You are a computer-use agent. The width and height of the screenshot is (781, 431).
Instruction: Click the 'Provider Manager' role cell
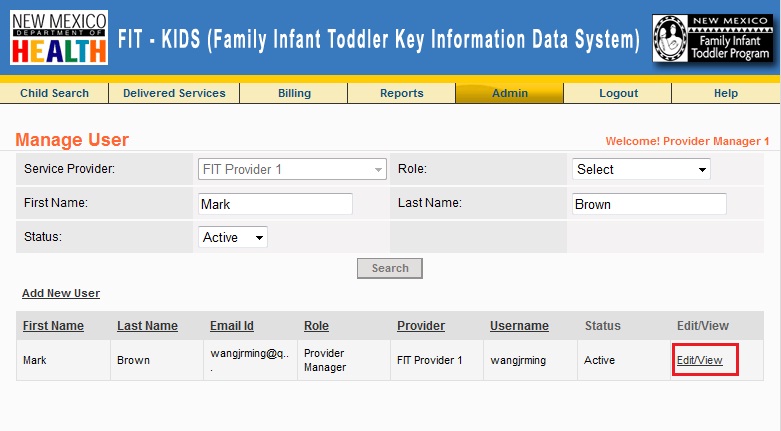[344, 360]
